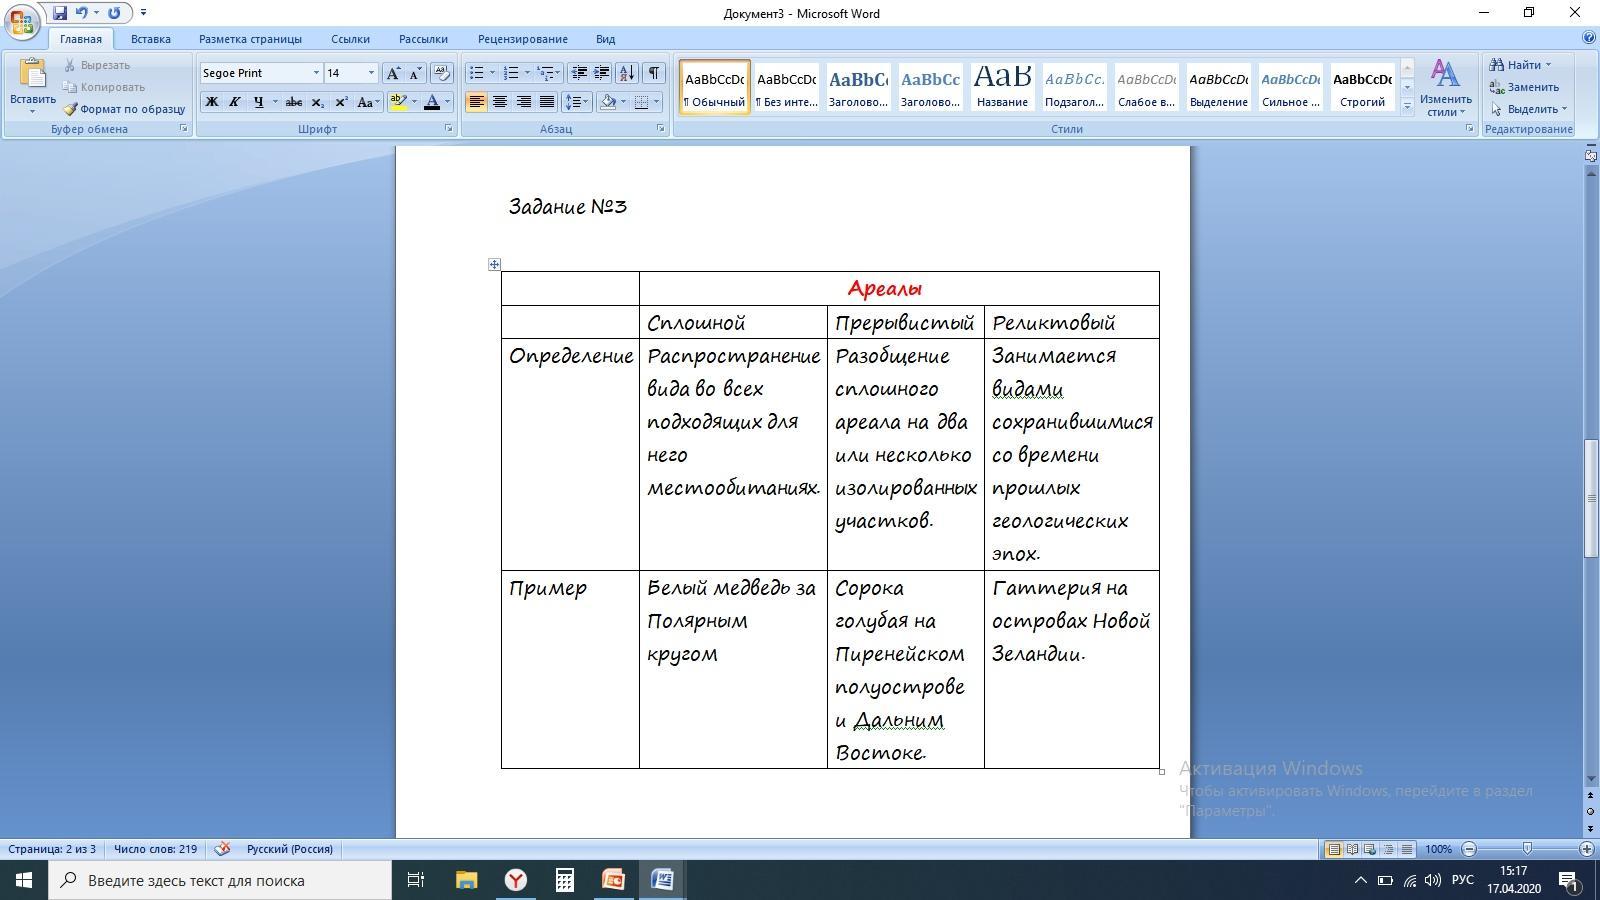The height and width of the screenshot is (900, 1600).
Task: Switch to print layout view
Action: [x=1333, y=849]
